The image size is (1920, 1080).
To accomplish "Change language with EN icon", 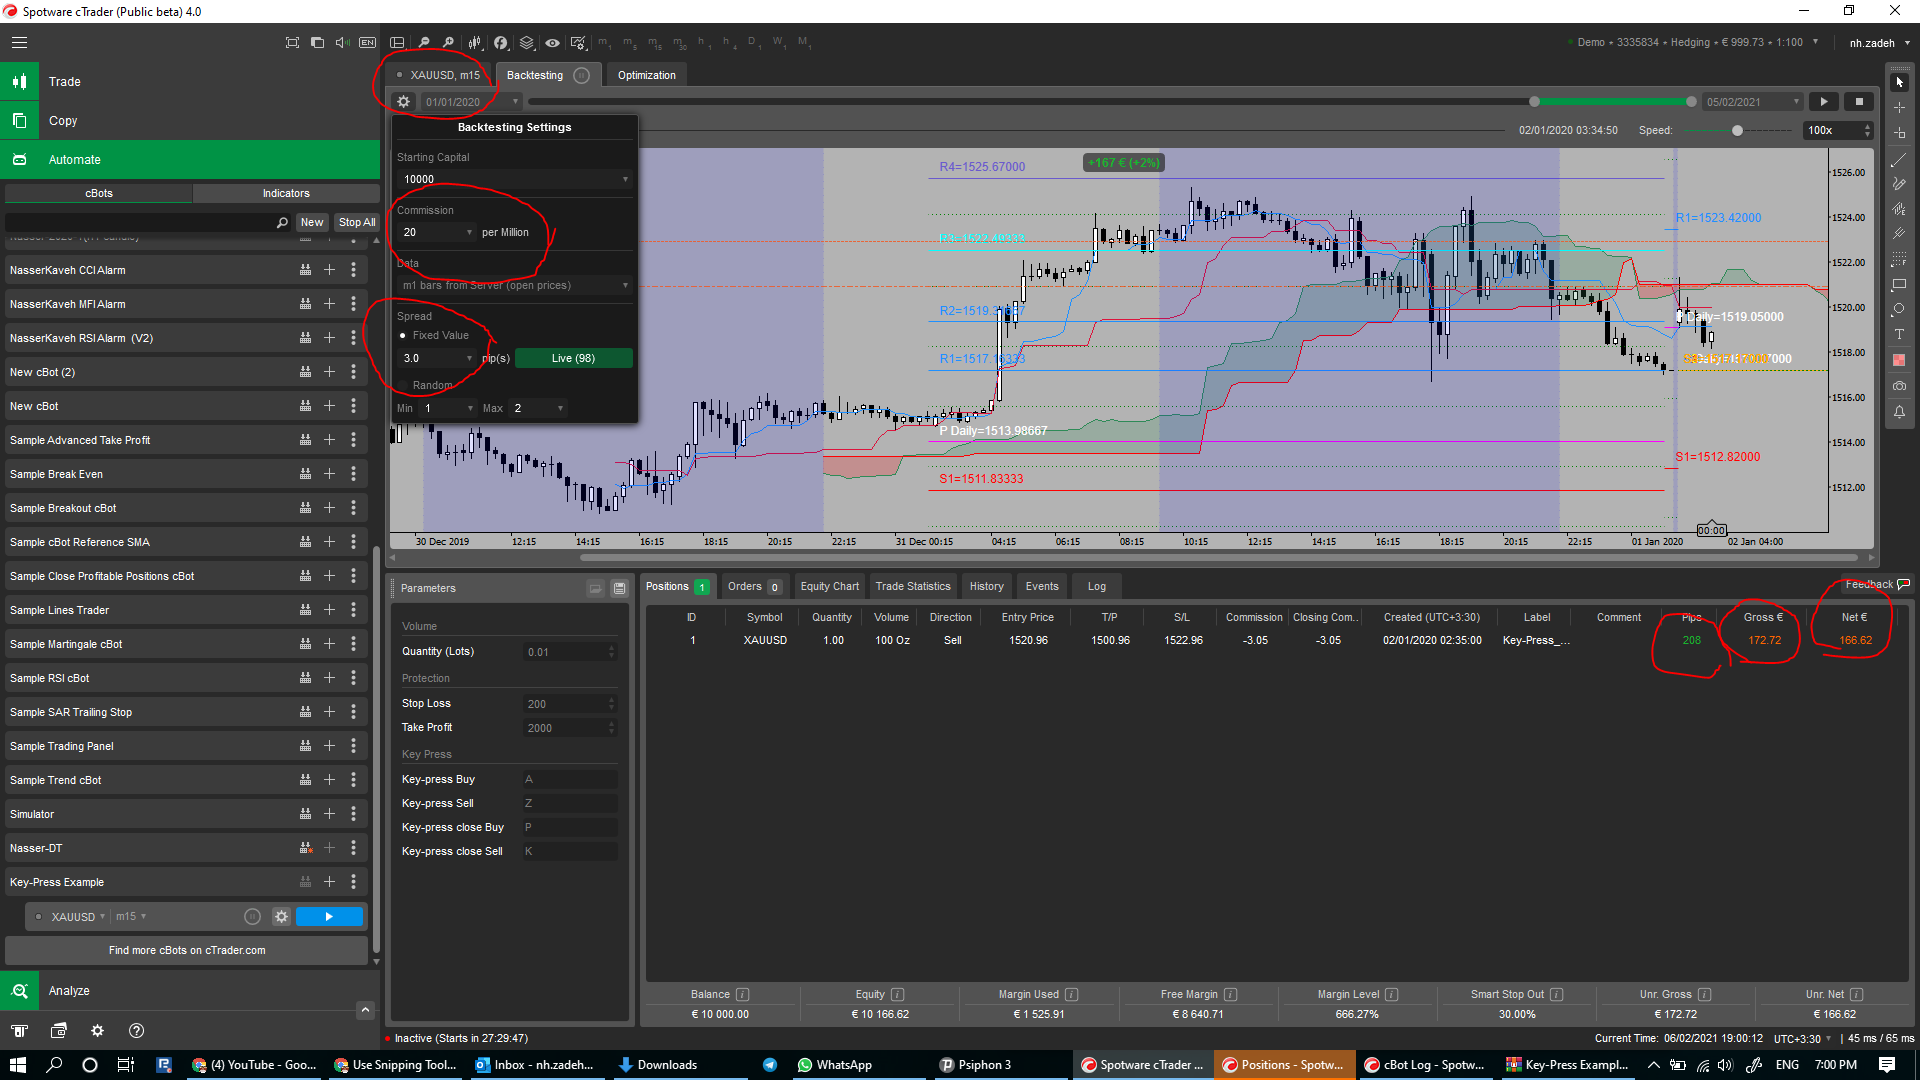I will 367,43.
